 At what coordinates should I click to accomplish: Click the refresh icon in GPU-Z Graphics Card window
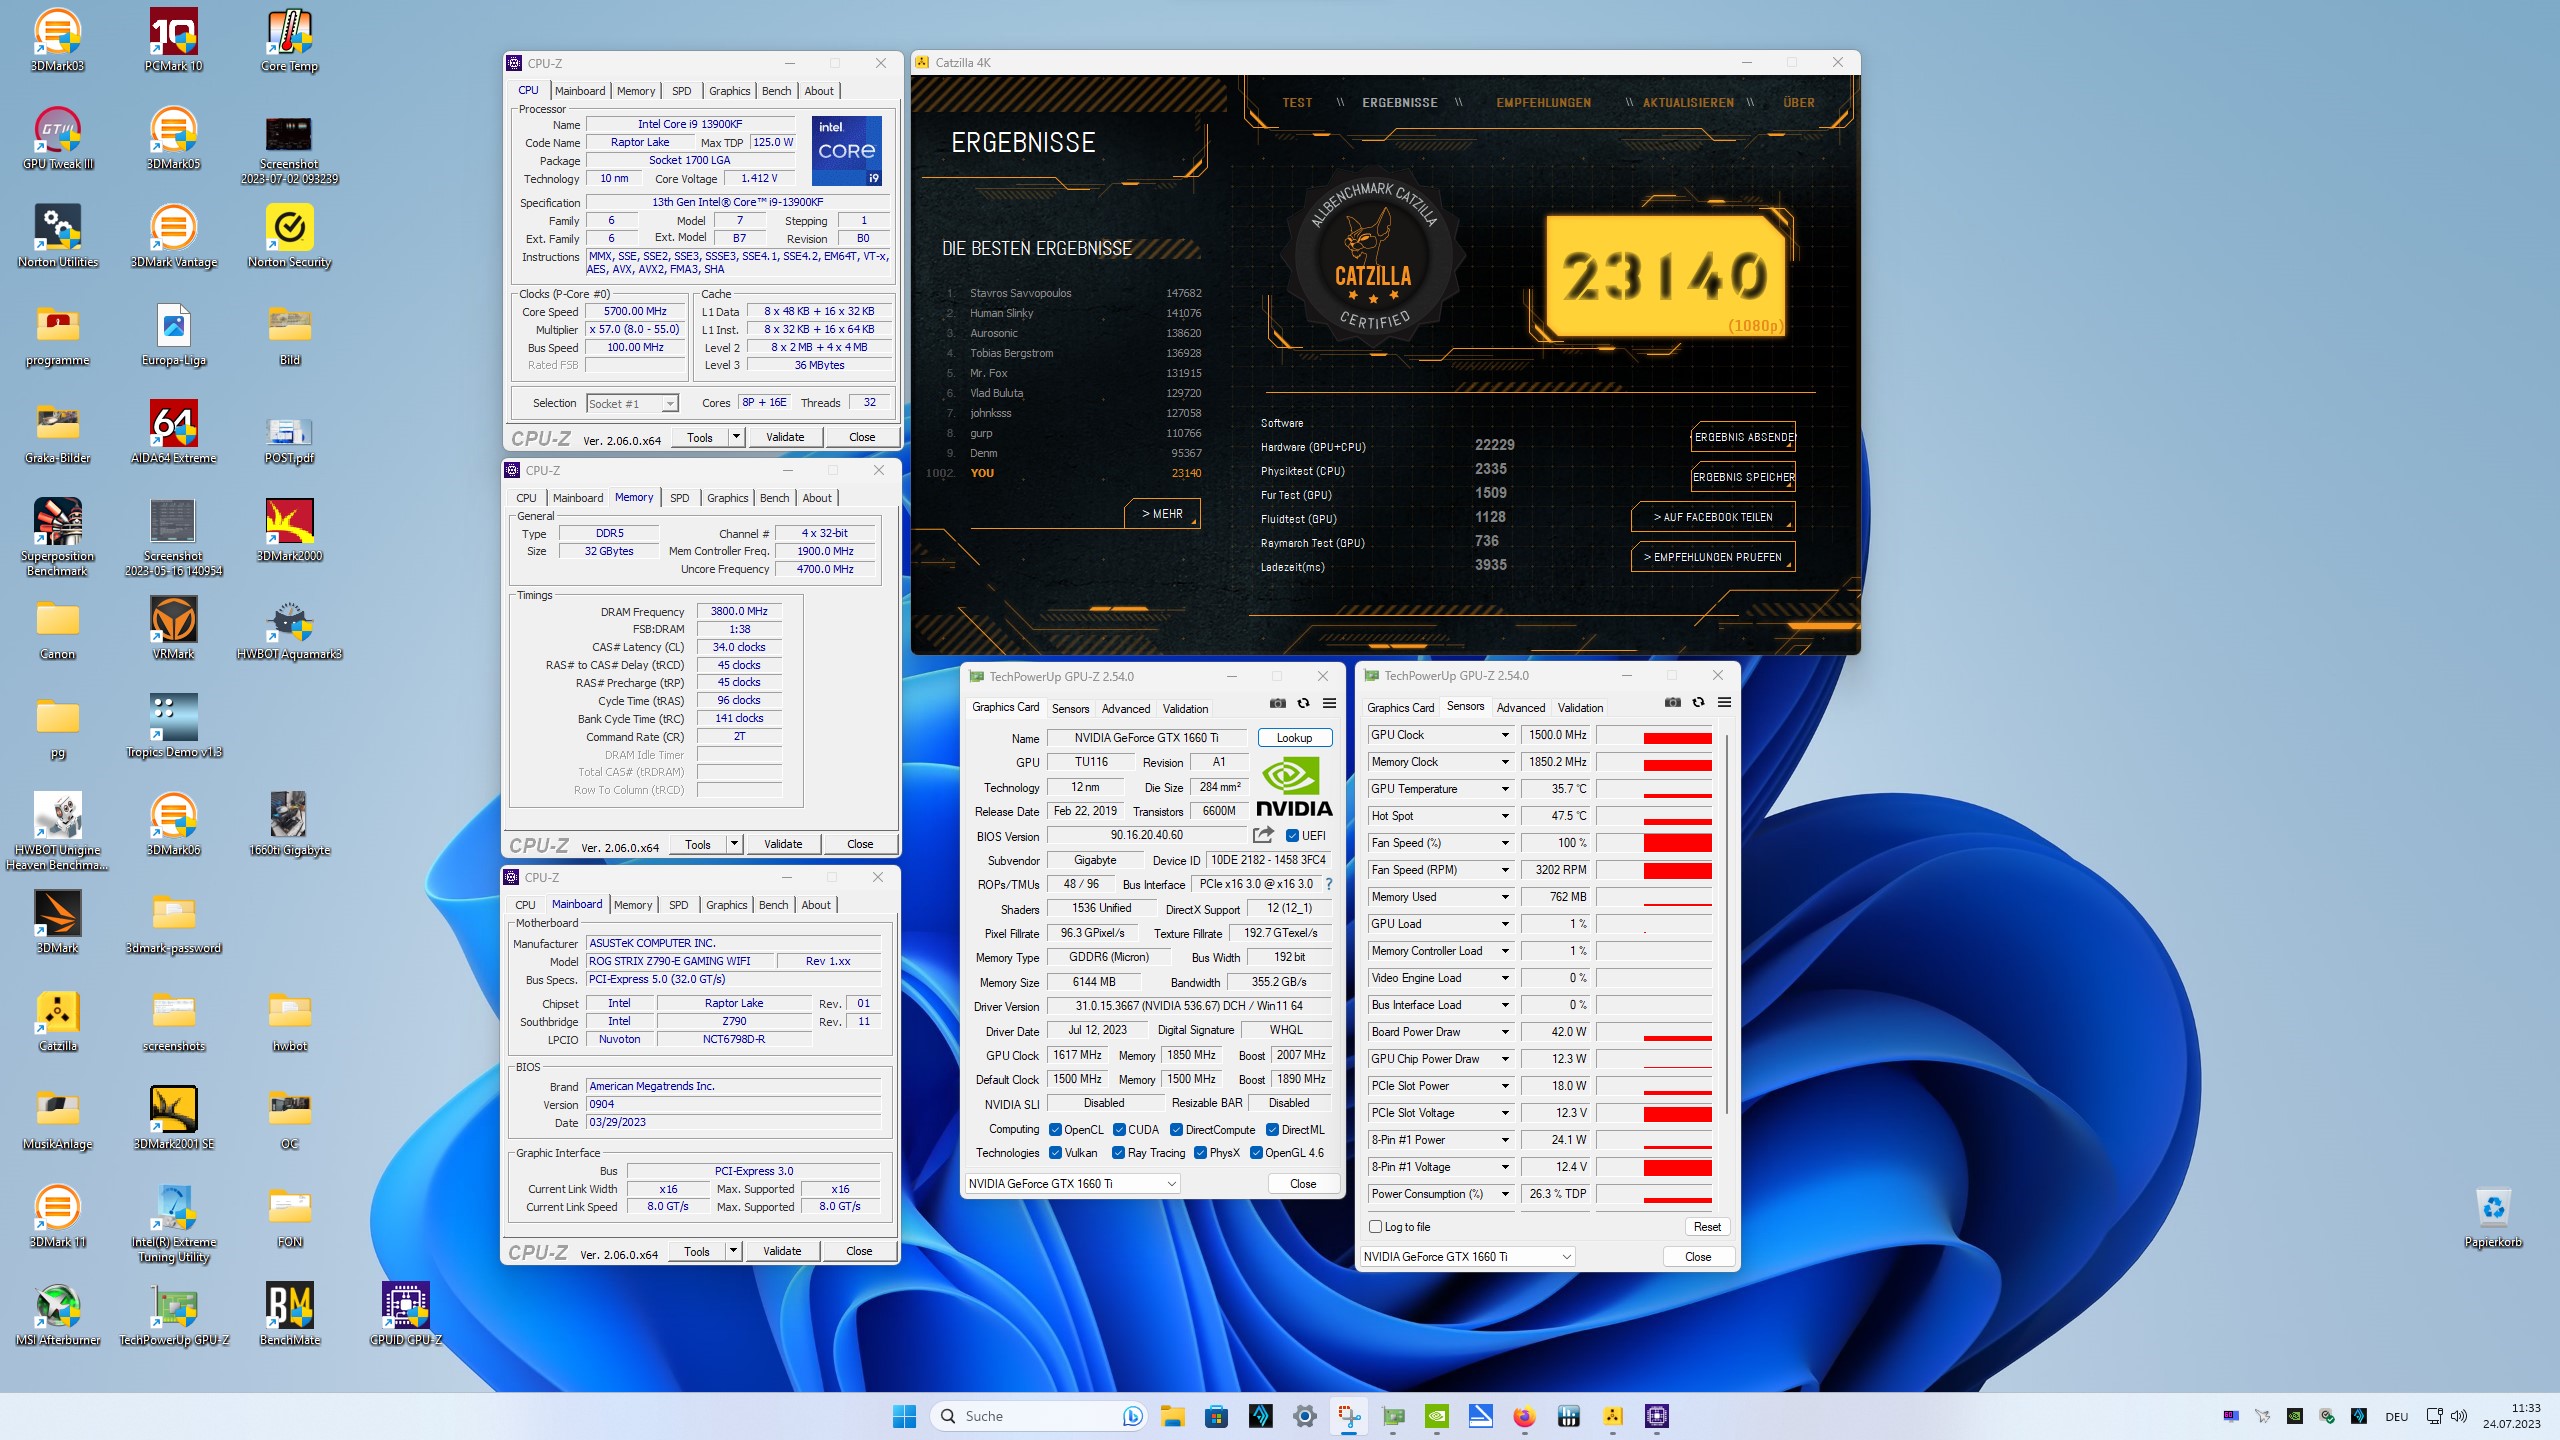[x=1303, y=704]
